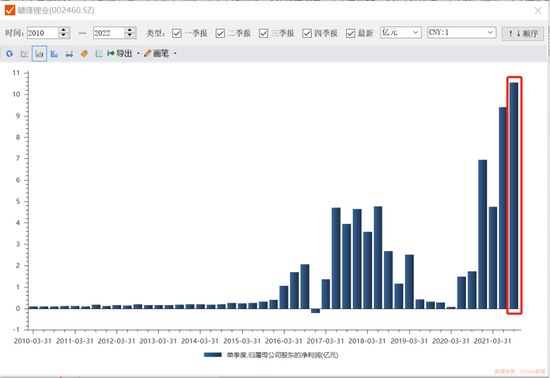550x378 pixels.
Task: Open the 导出 export dropdown arrow
Action: (138, 54)
